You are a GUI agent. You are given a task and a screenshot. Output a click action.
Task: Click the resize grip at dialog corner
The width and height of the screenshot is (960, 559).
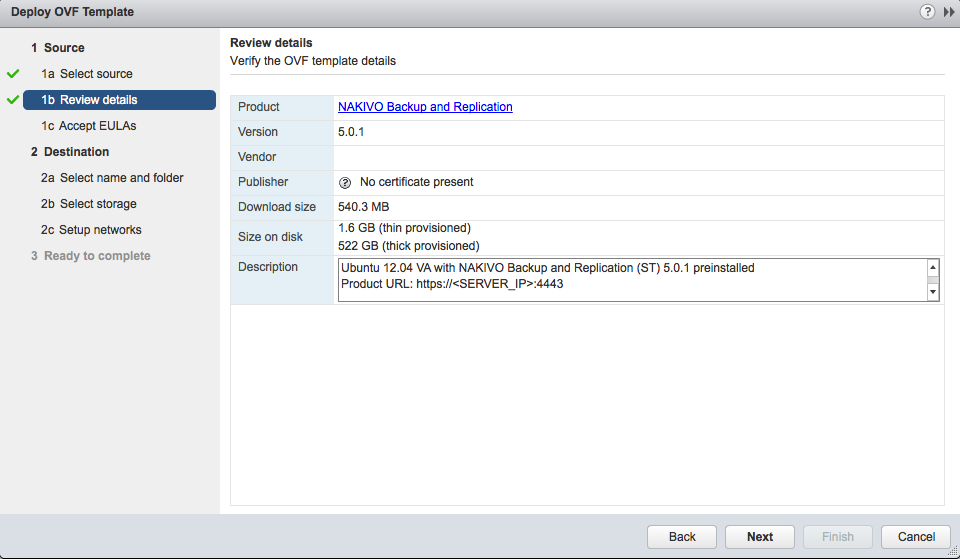tap(953, 552)
